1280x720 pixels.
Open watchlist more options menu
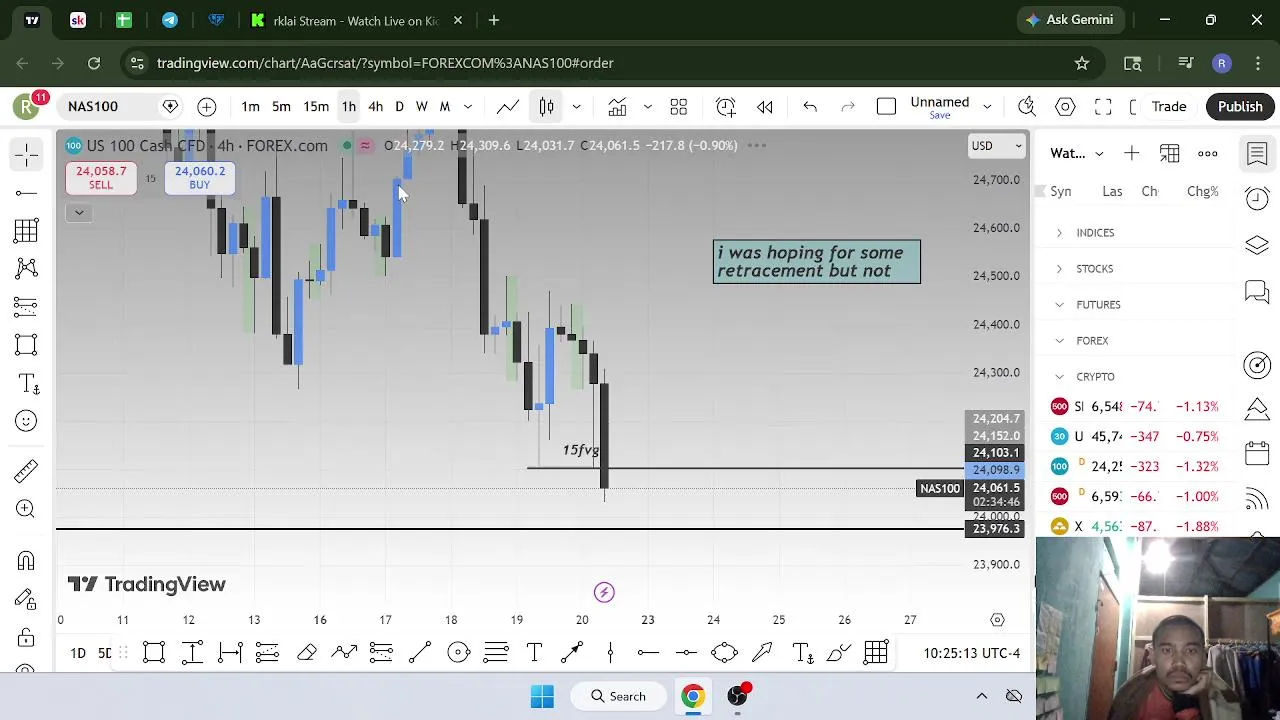pyautogui.click(x=1208, y=153)
